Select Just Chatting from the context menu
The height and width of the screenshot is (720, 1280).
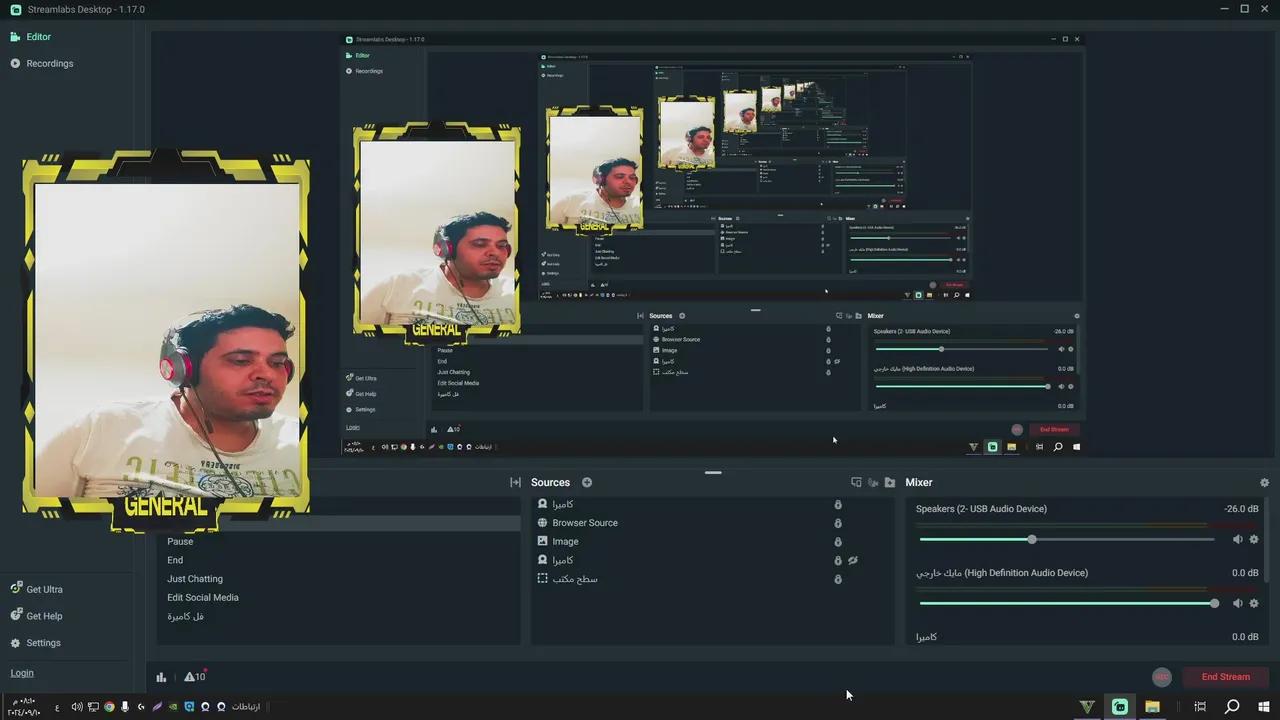[x=194, y=578]
